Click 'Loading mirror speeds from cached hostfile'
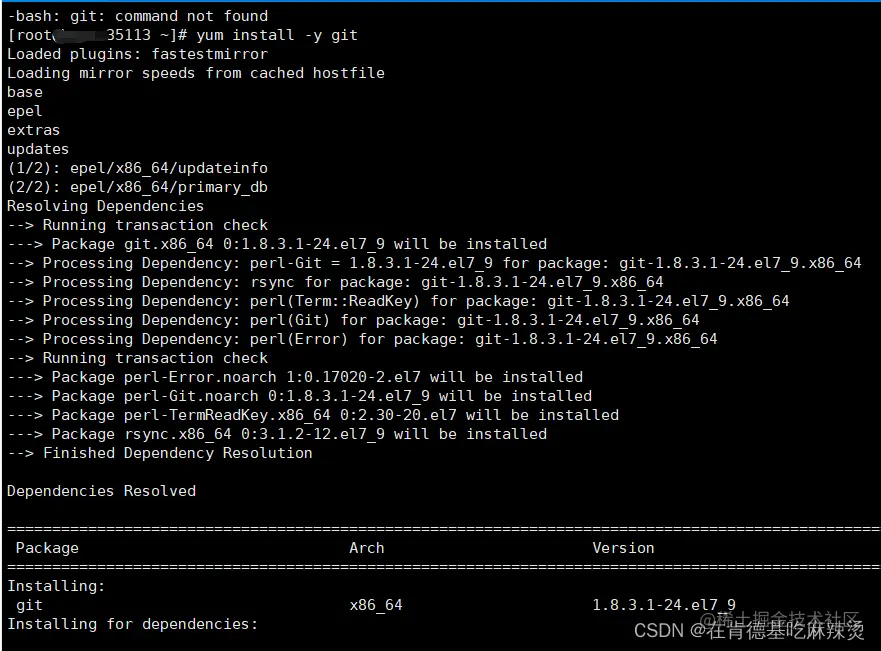Image resolution: width=881 pixels, height=651 pixels. pyautogui.click(x=196, y=74)
